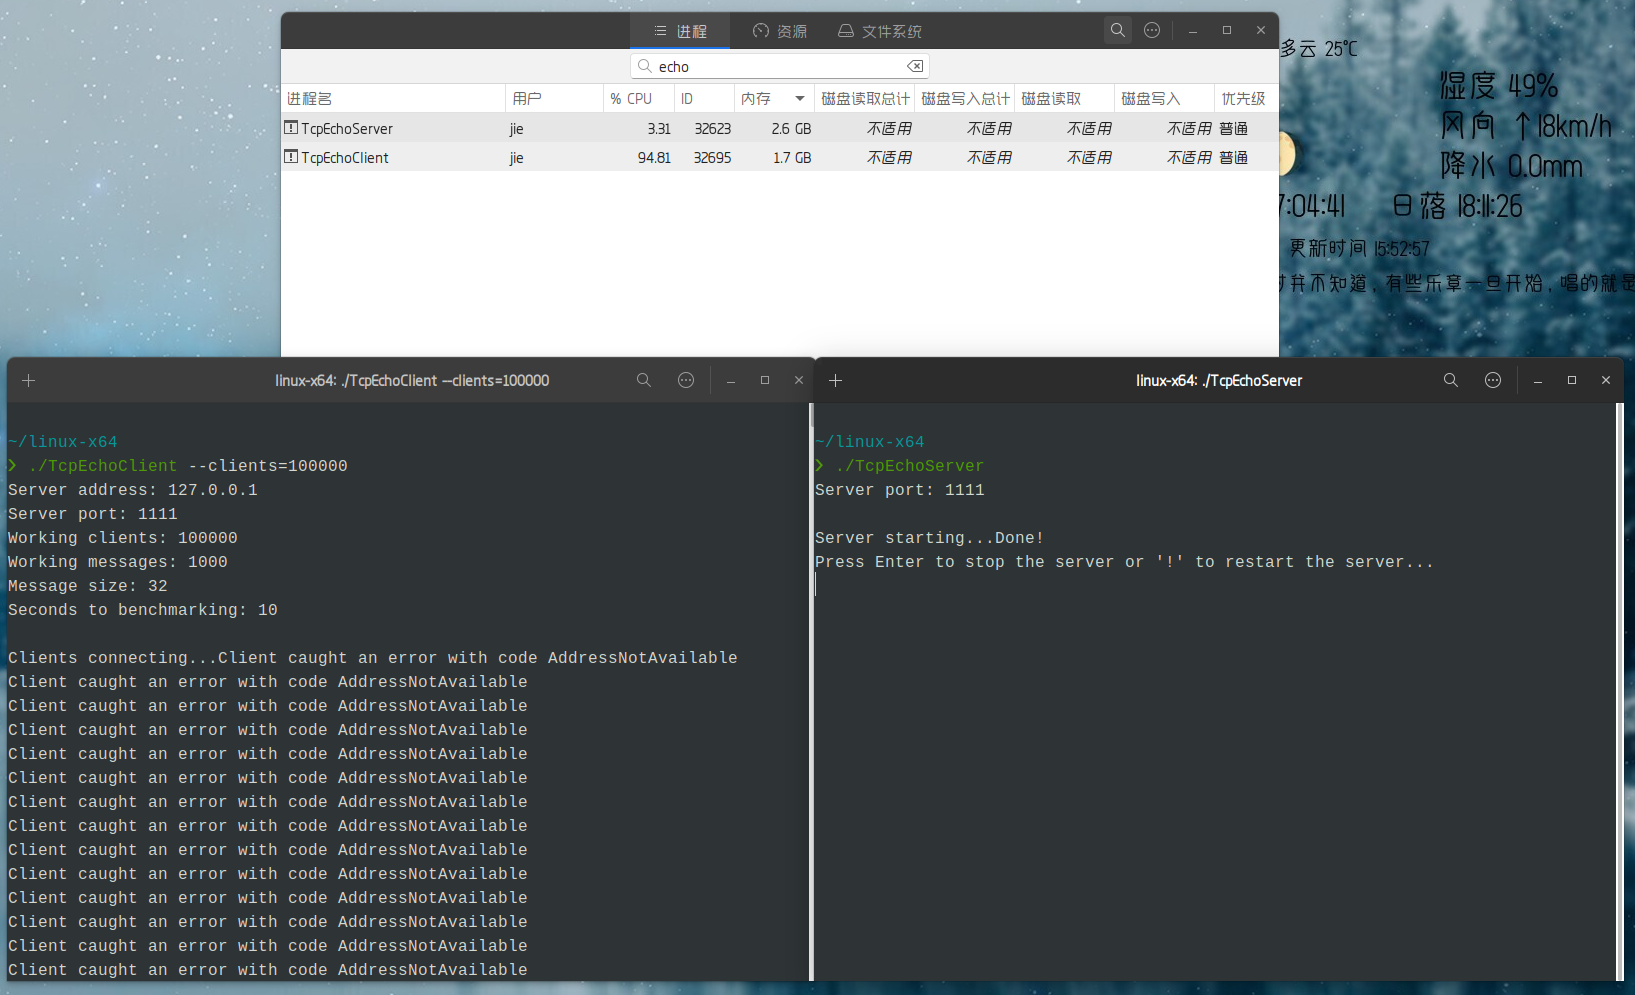This screenshot has width=1635, height=995.
Task: Click the TcpEchoServer process row icon
Action: [x=289, y=128]
